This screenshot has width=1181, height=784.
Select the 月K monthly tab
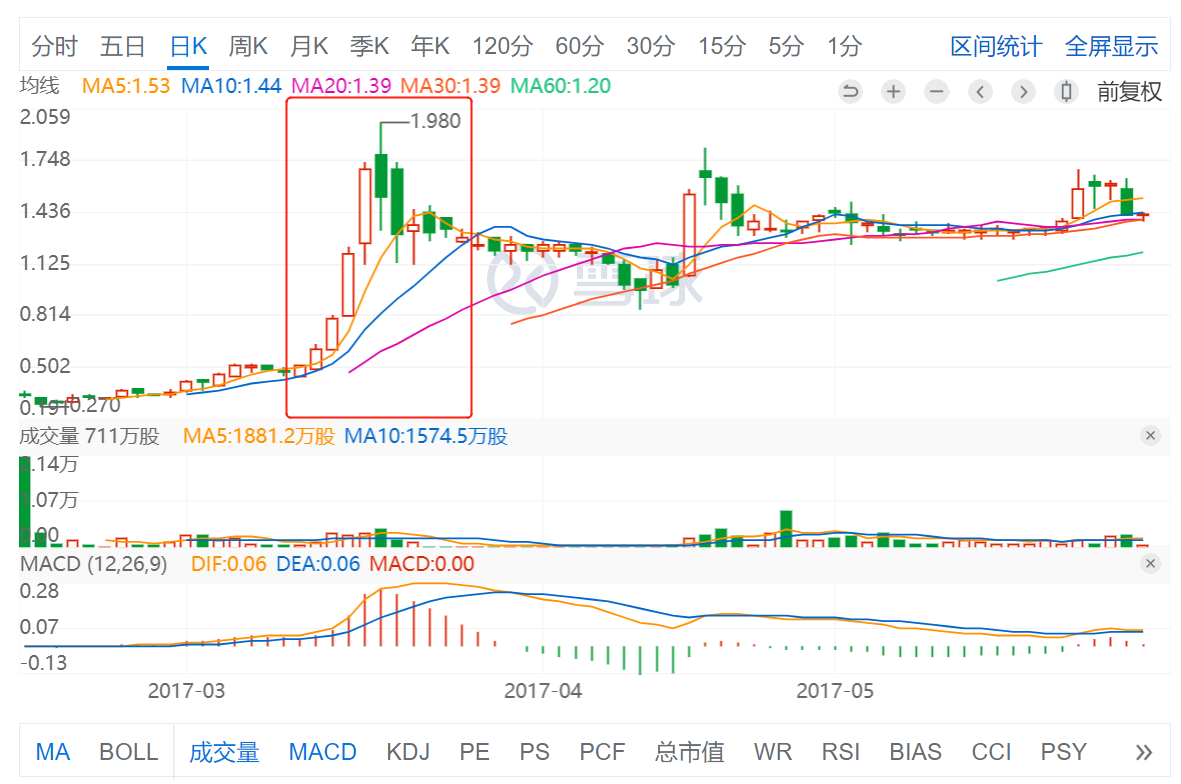pos(309,46)
